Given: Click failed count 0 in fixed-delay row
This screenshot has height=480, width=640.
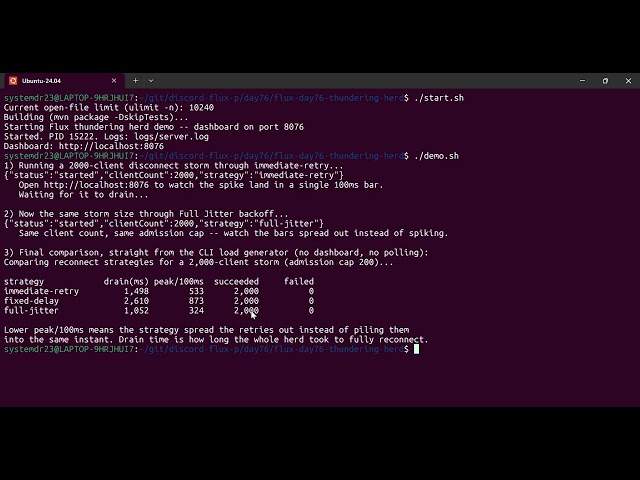Looking at the screenshot, I should point(311,301).
